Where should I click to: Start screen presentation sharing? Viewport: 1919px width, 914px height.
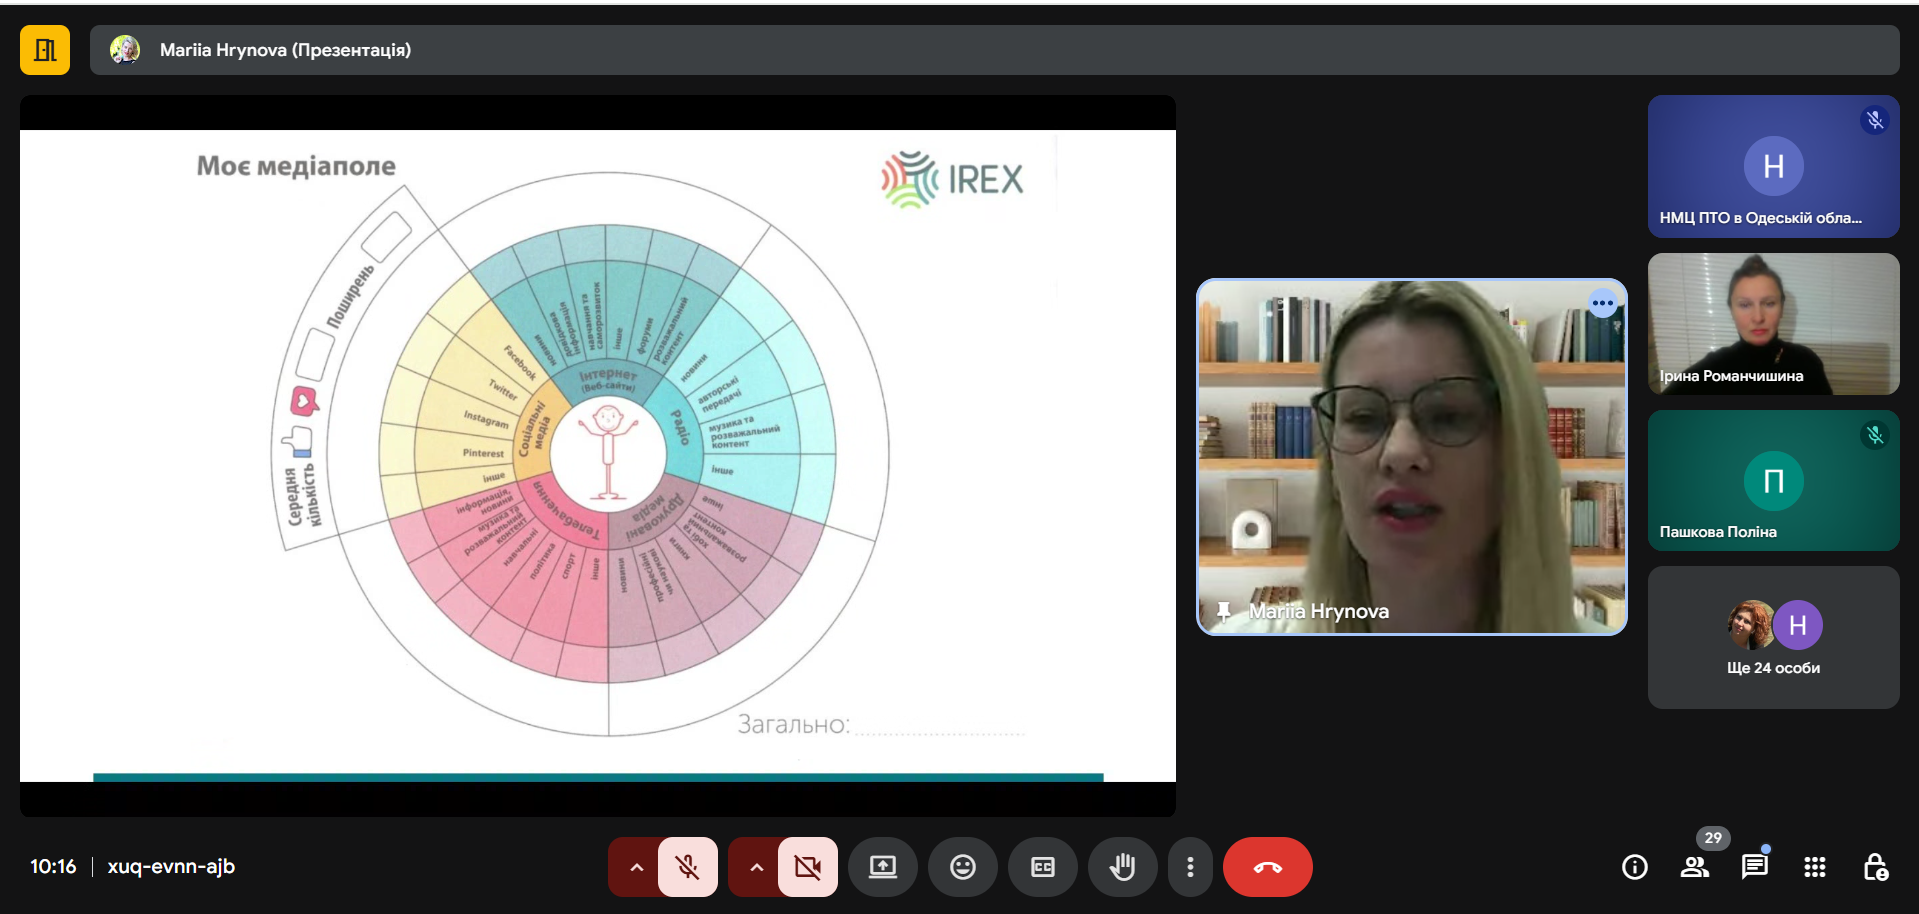882,867
